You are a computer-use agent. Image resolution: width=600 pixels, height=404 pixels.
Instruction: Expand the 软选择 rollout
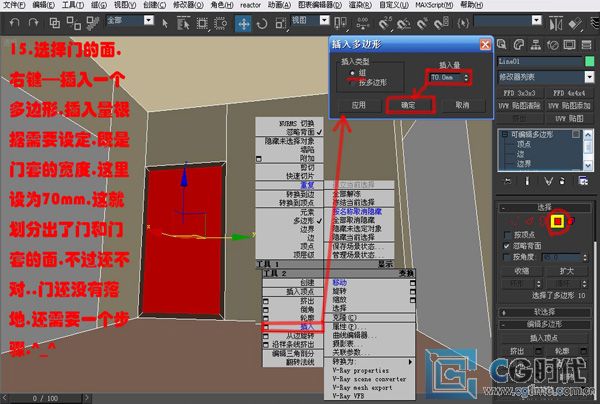544,312
